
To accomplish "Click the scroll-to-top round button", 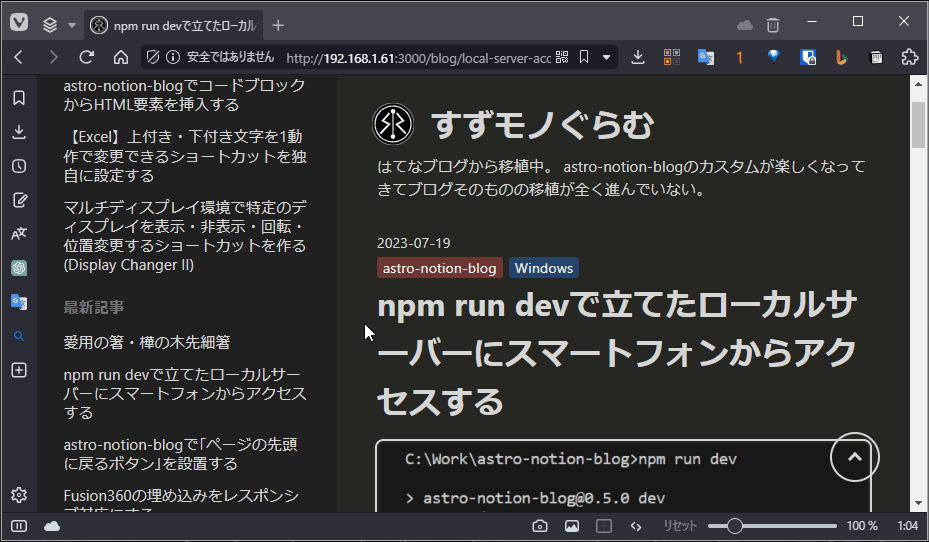I will (854, 456).
